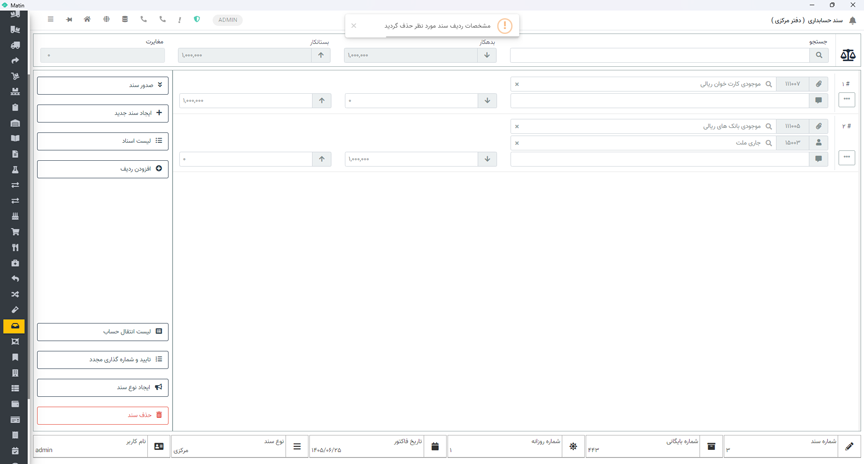Click the open book icon in sidebar
This screenshot has width=864, height=464.
coord(15,138)
